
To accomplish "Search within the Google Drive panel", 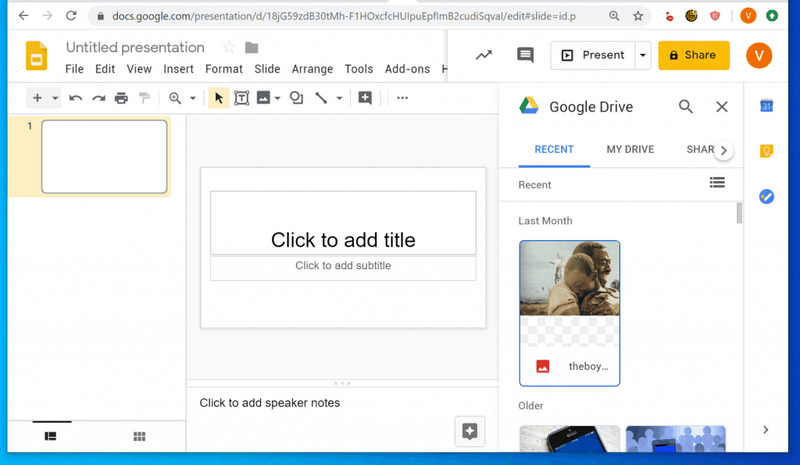I will coord(686,107).
